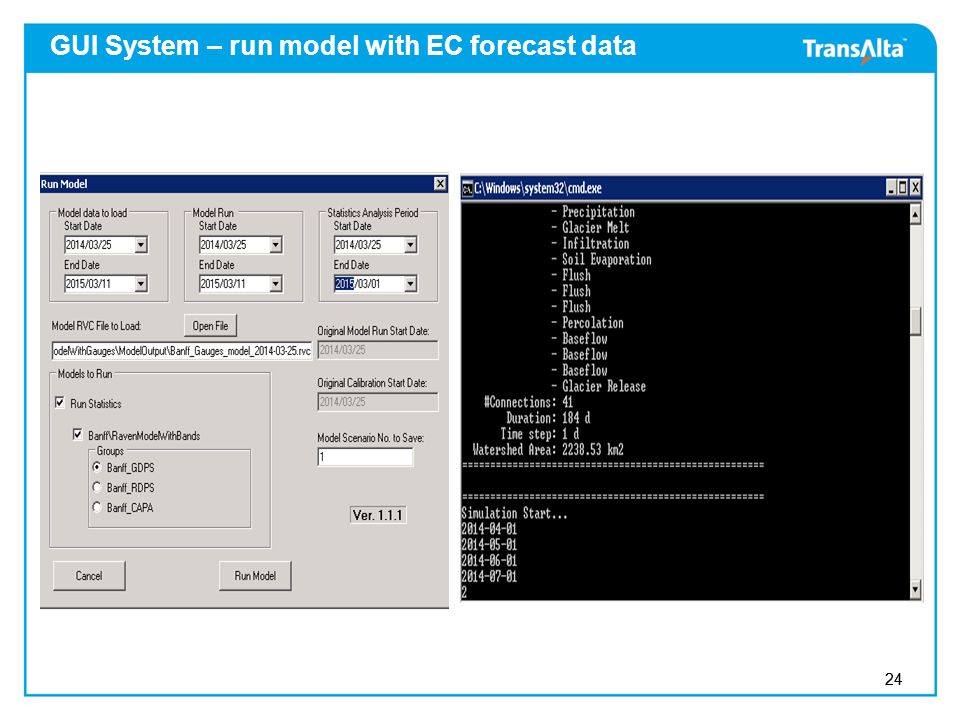Expand Model Run Start Date dropdown
The width and height of the screenshot is (960, 720).
276,245
